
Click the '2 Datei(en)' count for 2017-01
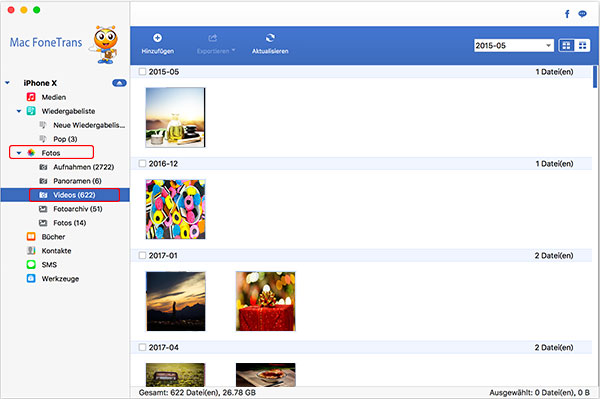pos(554,255)
